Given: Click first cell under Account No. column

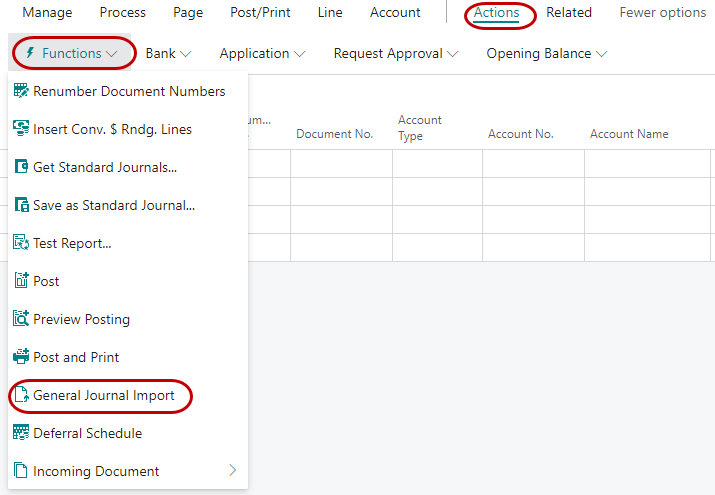Looking at the screenshot, I should point(532,163).
